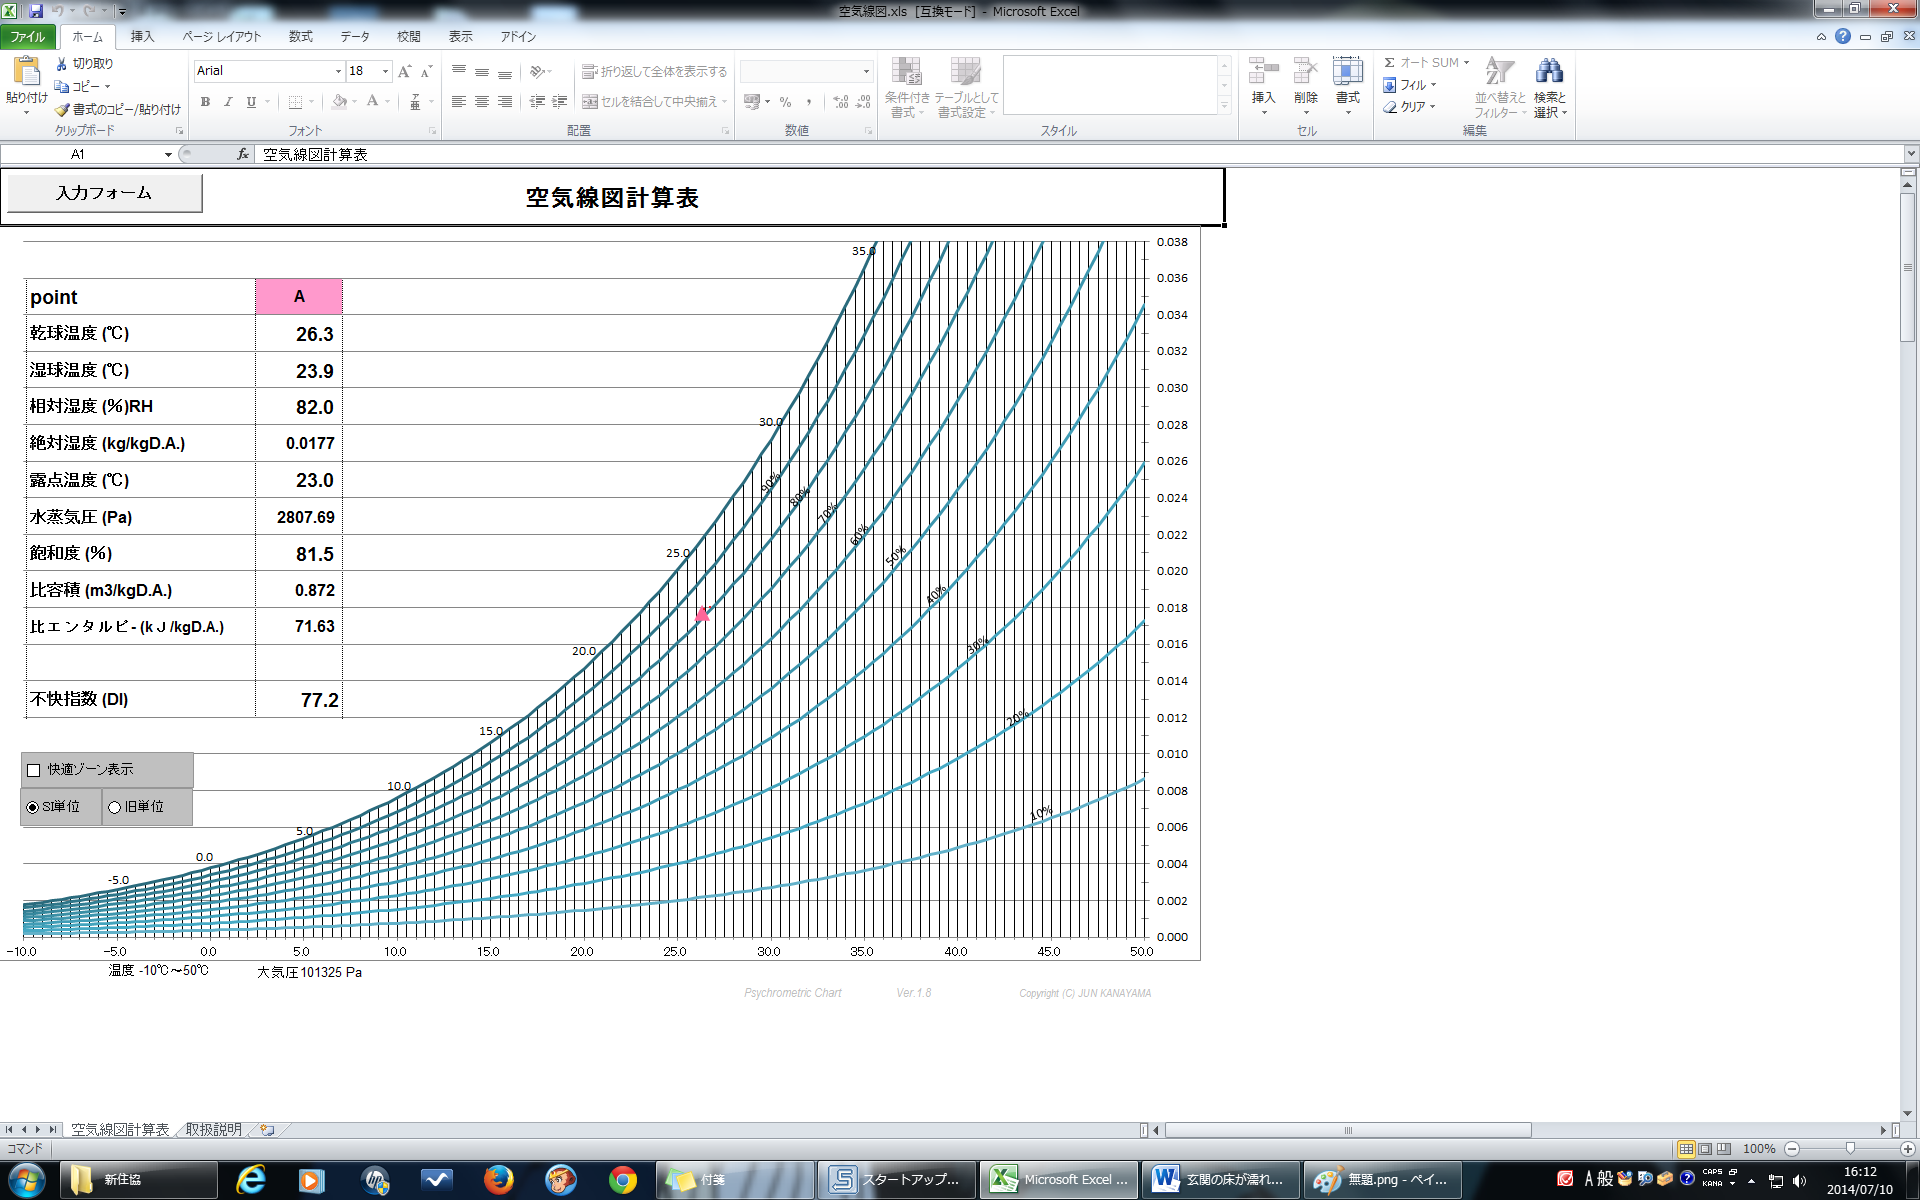
Task: Open Firefox from the taskbar
Action: coord(498,1180)
